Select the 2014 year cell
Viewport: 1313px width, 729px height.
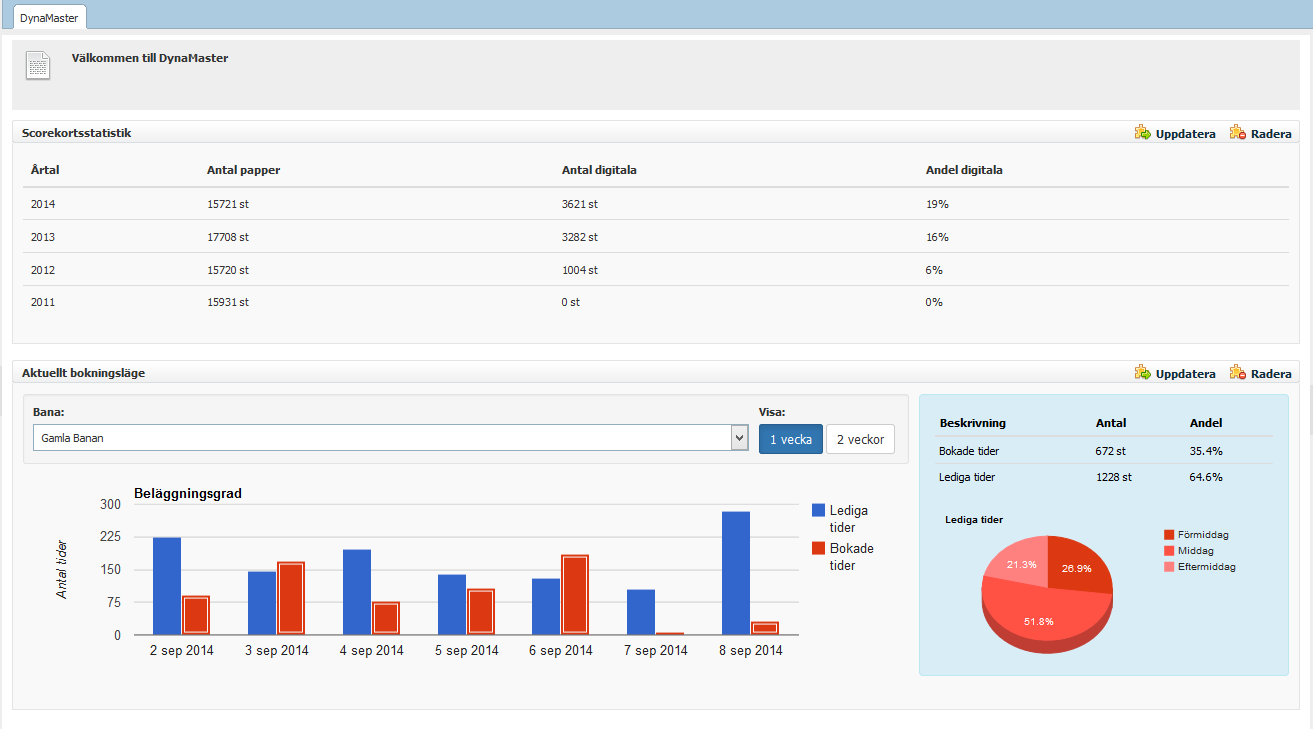coord(43,204)
